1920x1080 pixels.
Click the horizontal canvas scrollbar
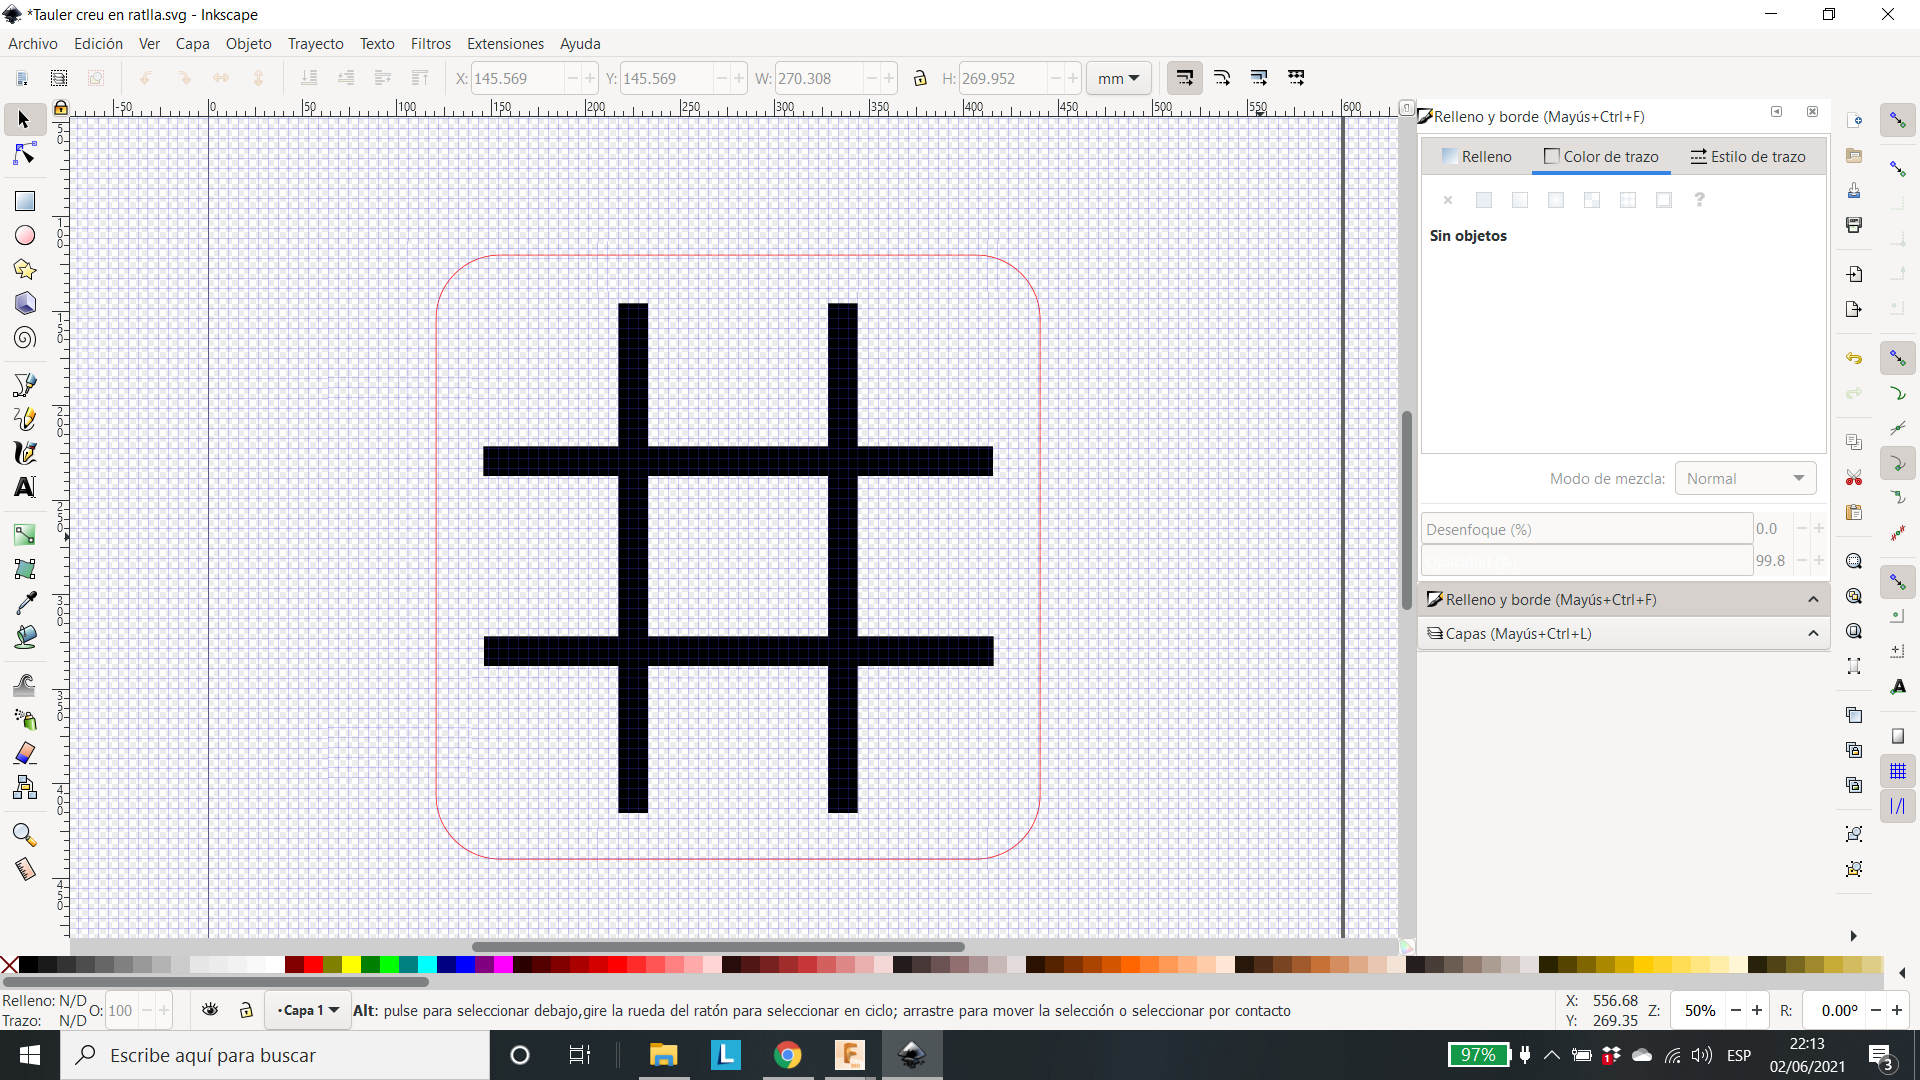coord(718,946)
